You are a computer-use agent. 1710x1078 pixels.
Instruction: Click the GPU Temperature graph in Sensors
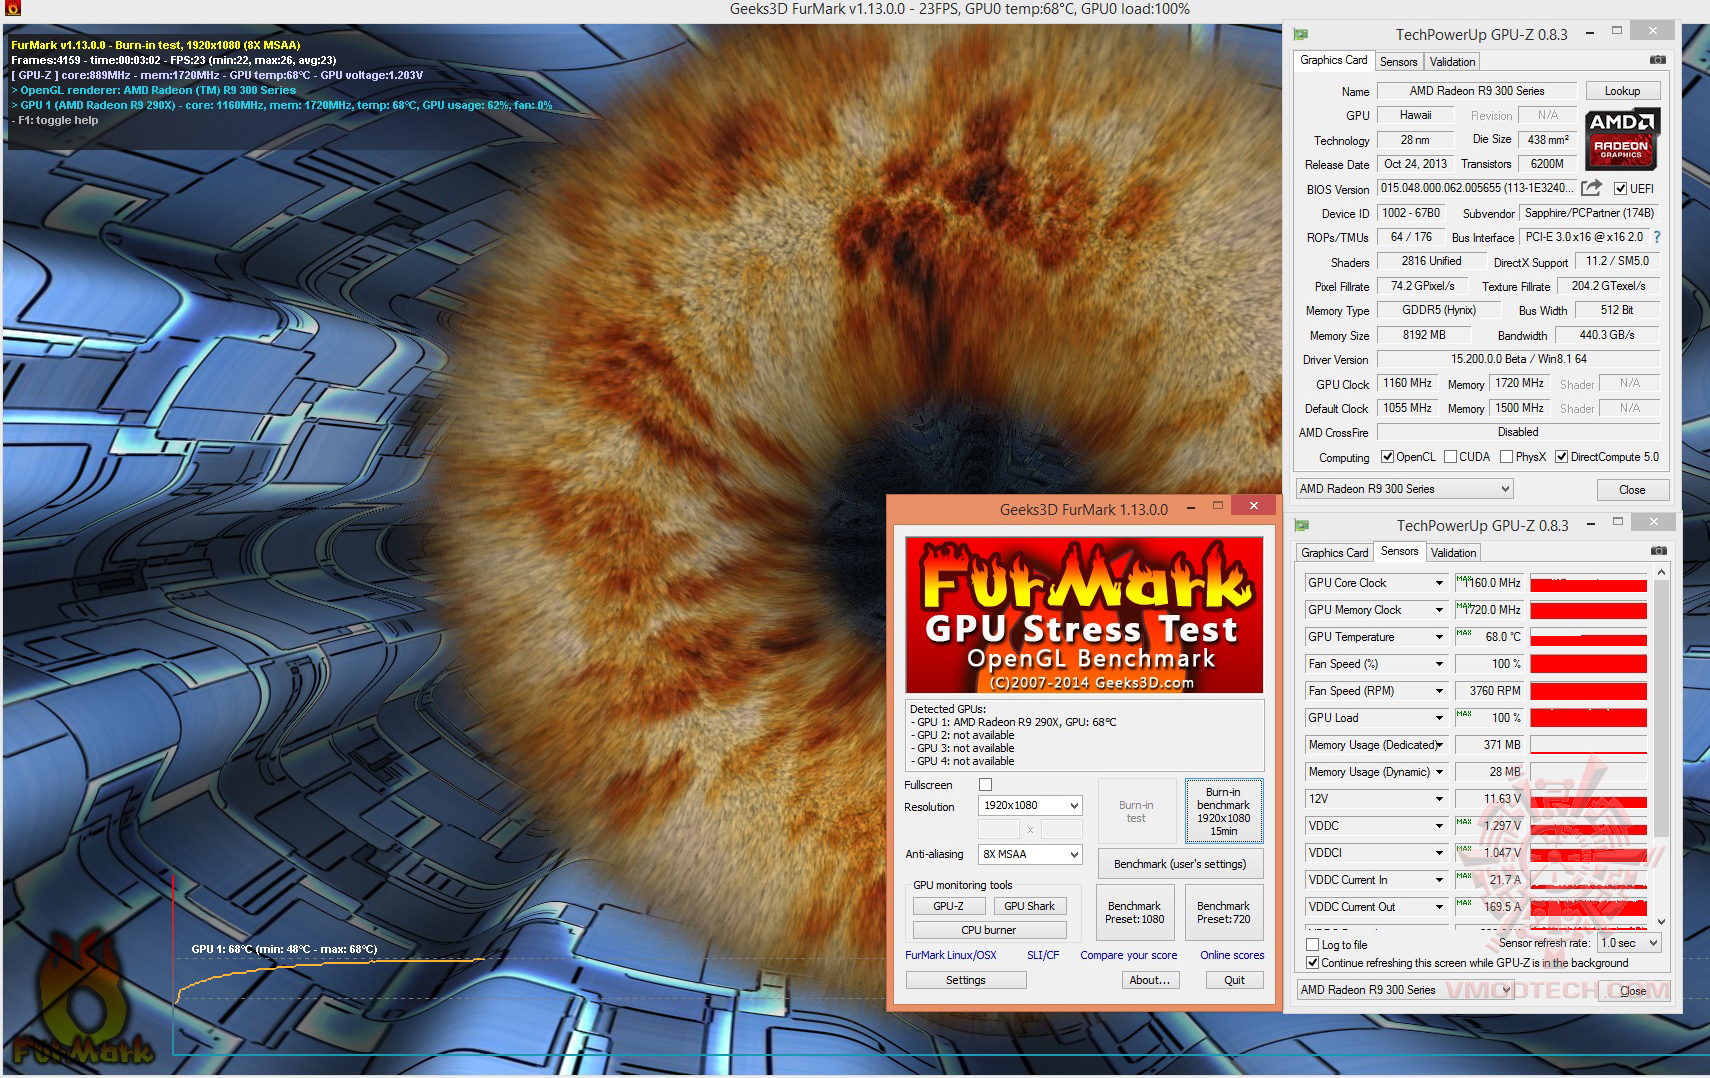[x=1588, y=637]
